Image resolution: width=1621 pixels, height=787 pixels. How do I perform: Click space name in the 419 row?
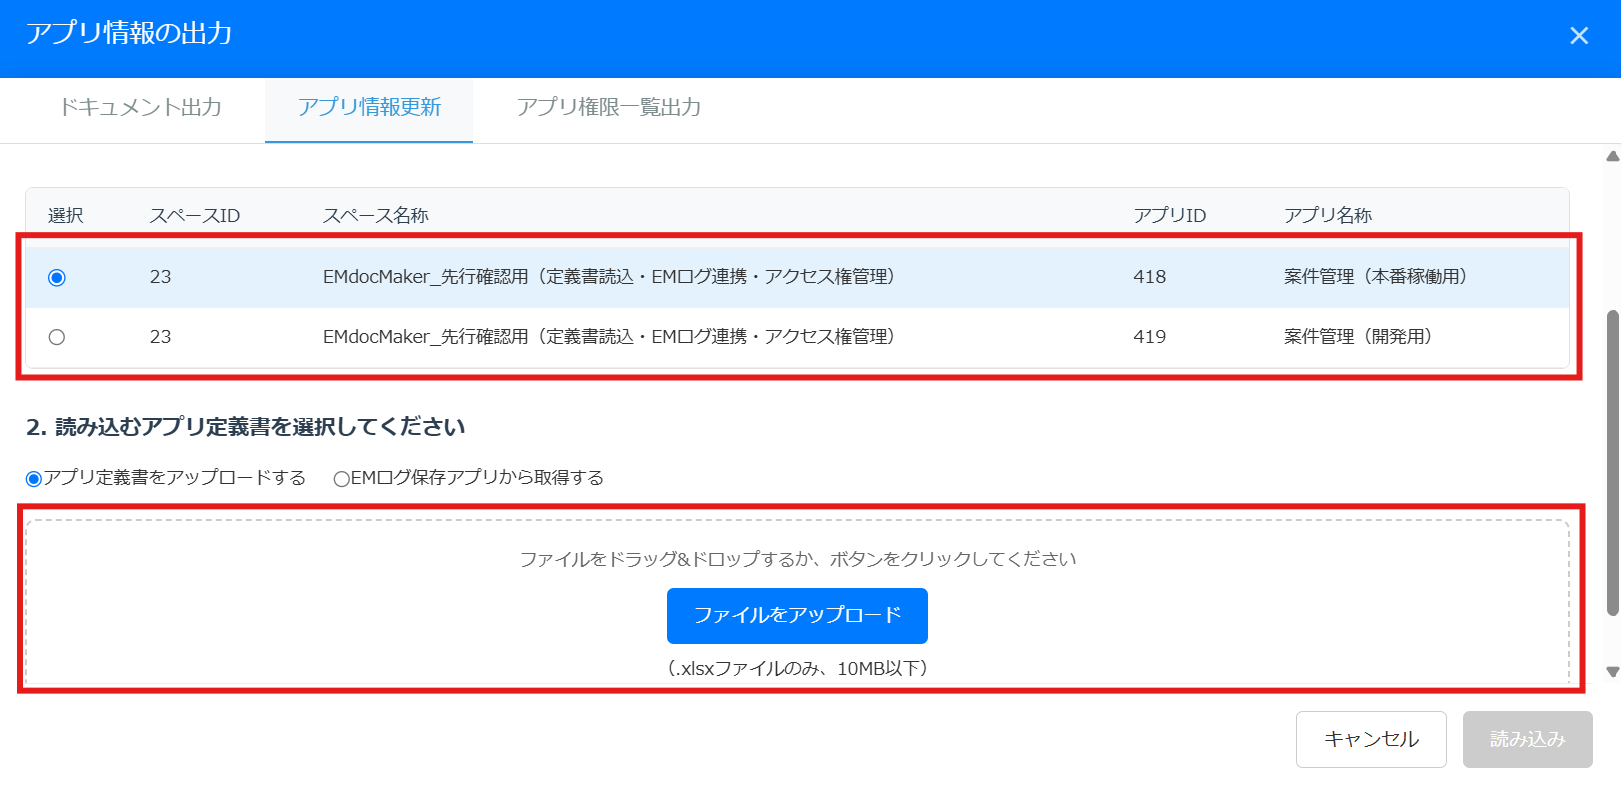[611, 337]
